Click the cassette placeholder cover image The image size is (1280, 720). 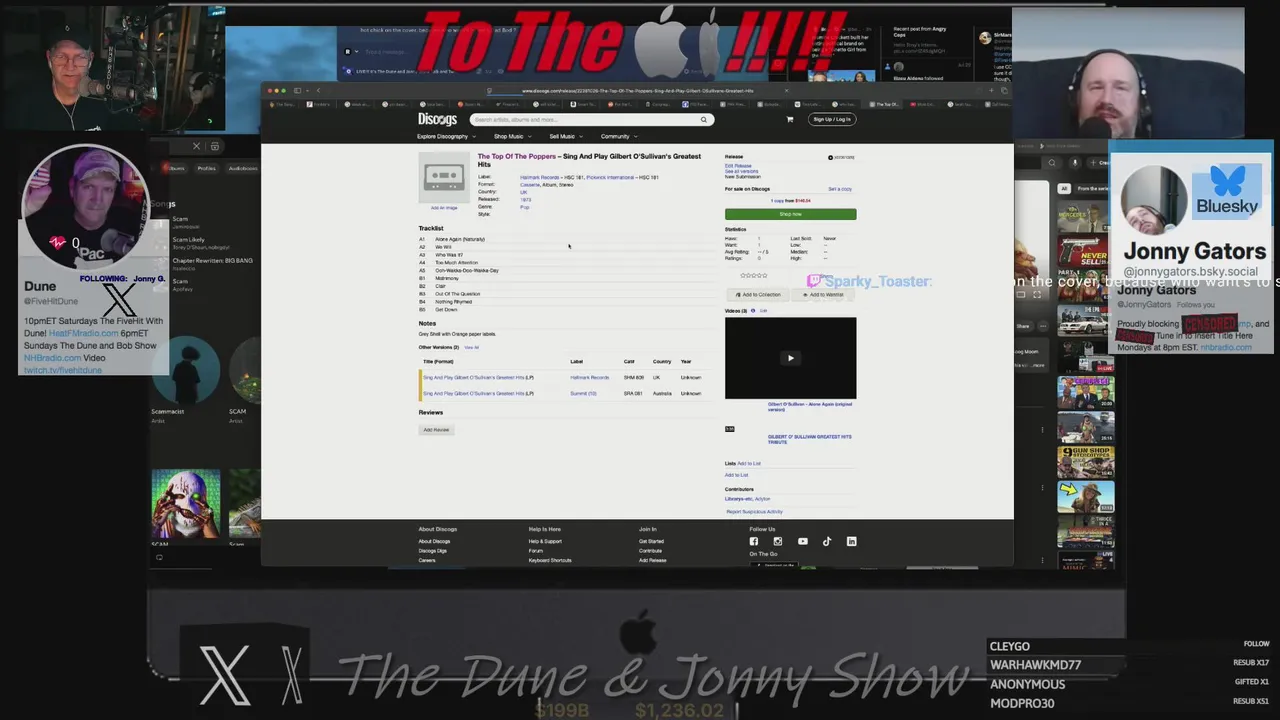[444, 178]
